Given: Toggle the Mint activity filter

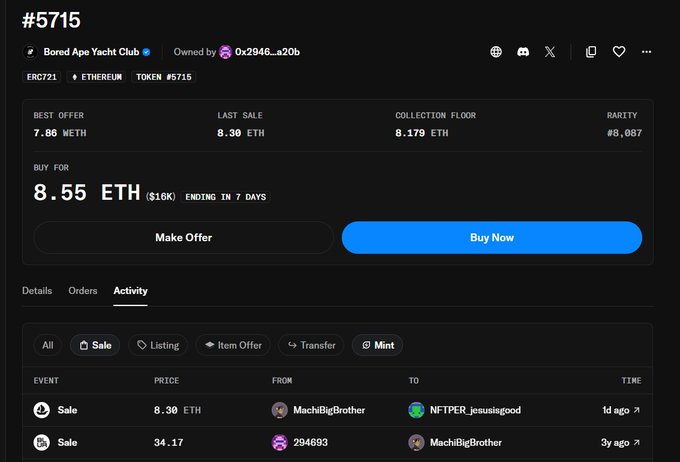Looking at the screenshot, I should pos(377,345).
